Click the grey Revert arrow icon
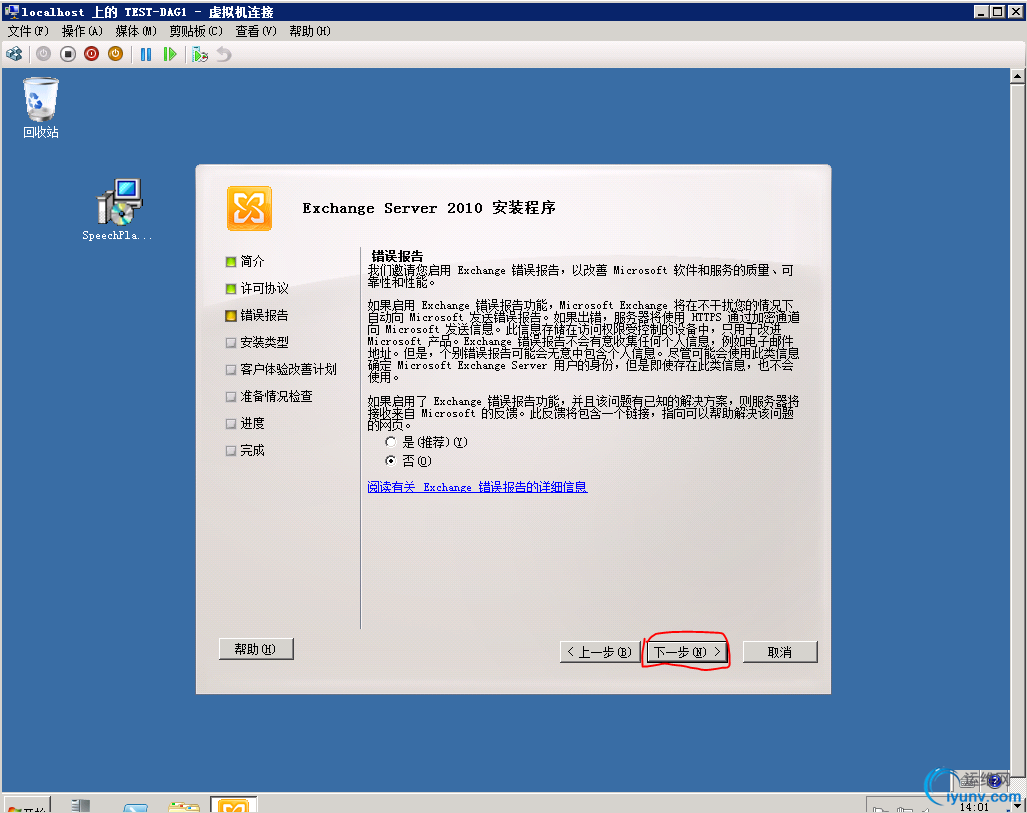Viewport: 1027px width, 813px height. click(224, 54)
